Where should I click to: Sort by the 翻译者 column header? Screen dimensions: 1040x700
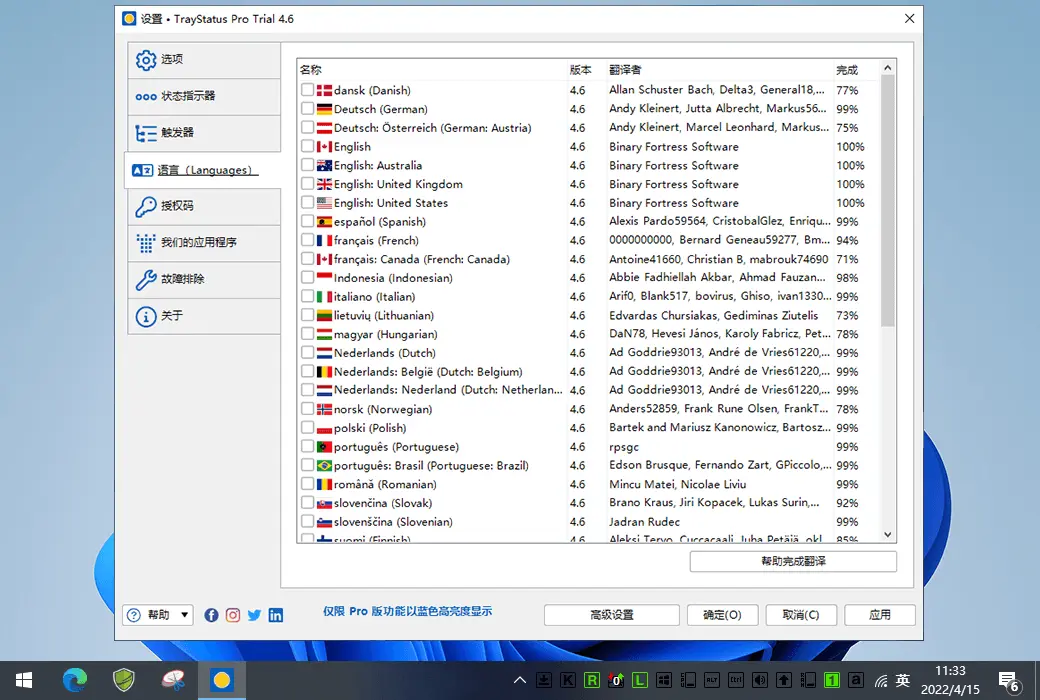(x=720, y=70)
